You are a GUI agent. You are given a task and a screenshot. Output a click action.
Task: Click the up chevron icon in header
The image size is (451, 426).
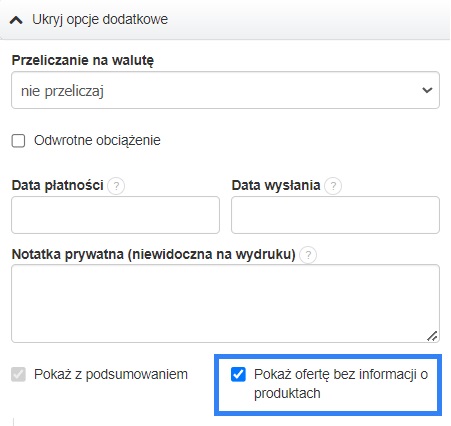[x=16, y=21]
